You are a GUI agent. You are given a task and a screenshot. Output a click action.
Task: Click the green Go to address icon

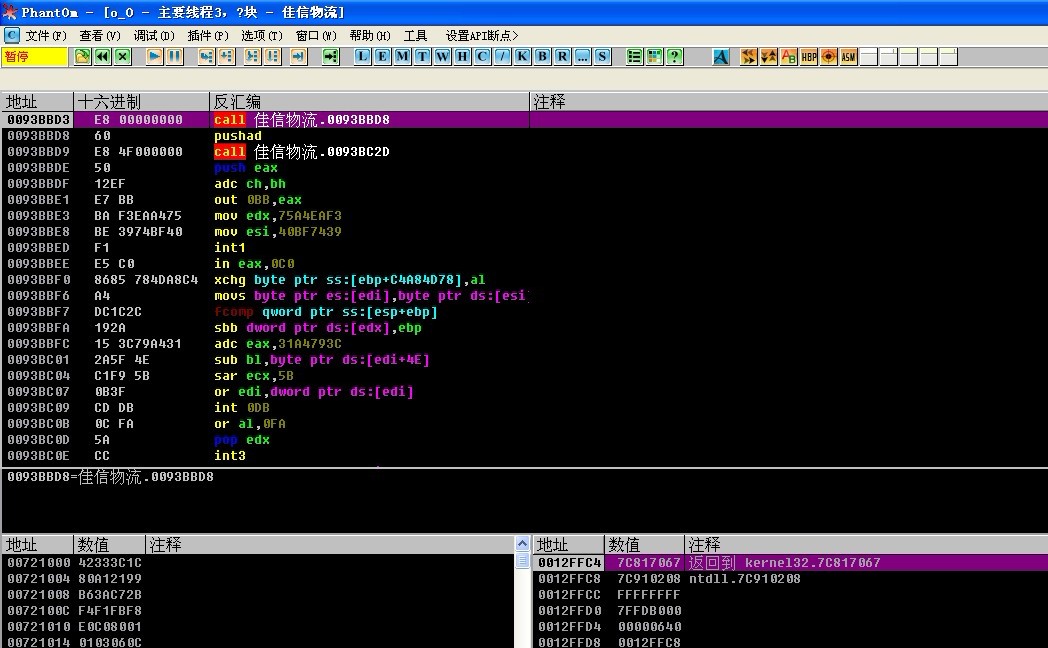pyautogui.click(x=330, y=57)
